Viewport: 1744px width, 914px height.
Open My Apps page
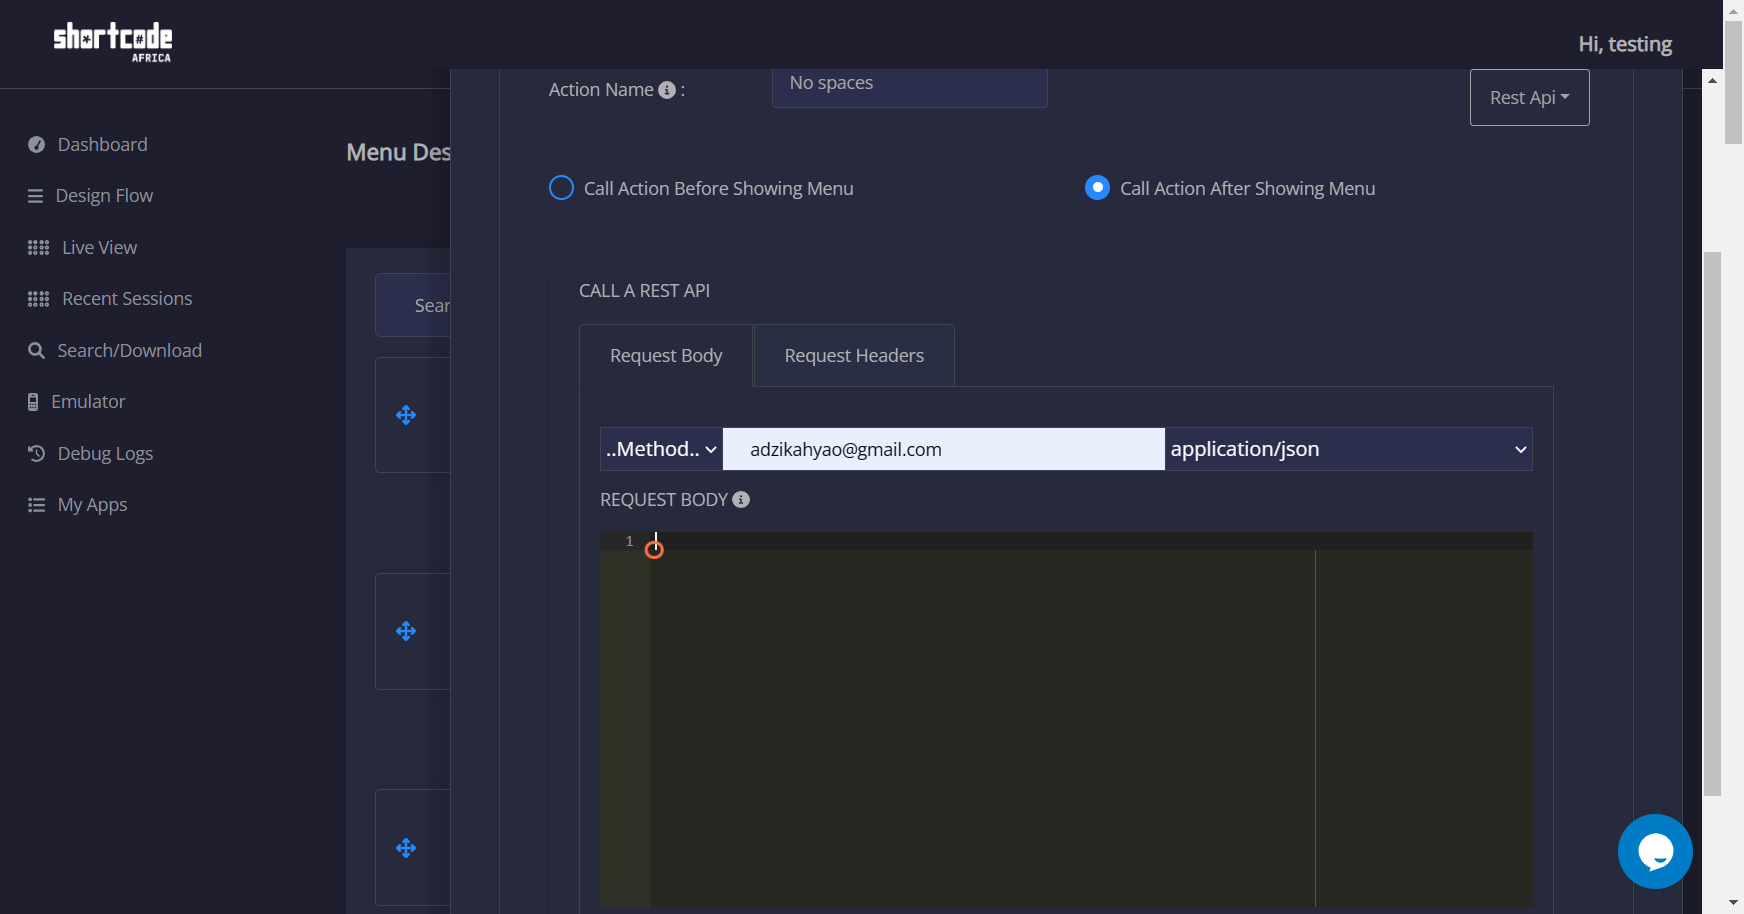(x=92, y=505)
